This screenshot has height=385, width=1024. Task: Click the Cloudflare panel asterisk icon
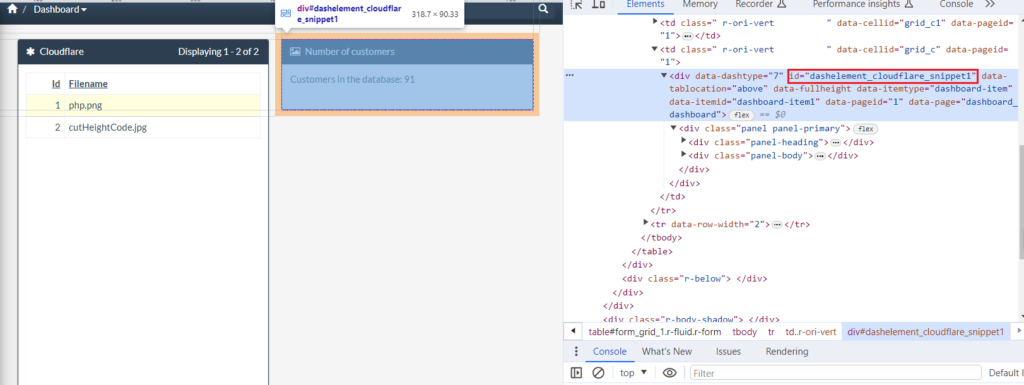[x=30, y=52]
